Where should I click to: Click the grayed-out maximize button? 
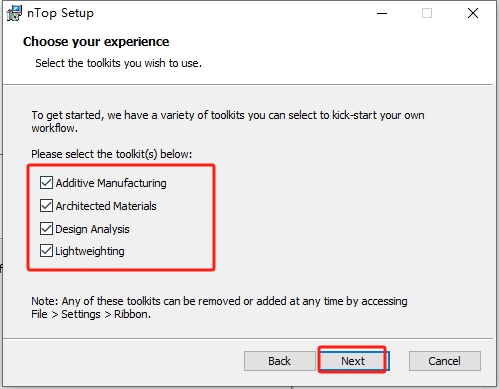427,13
